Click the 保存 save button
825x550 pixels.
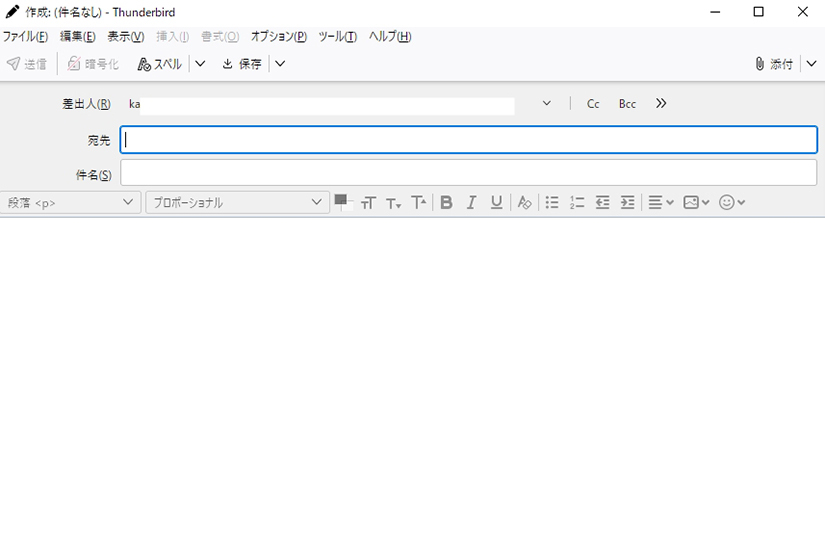[242, 64]
